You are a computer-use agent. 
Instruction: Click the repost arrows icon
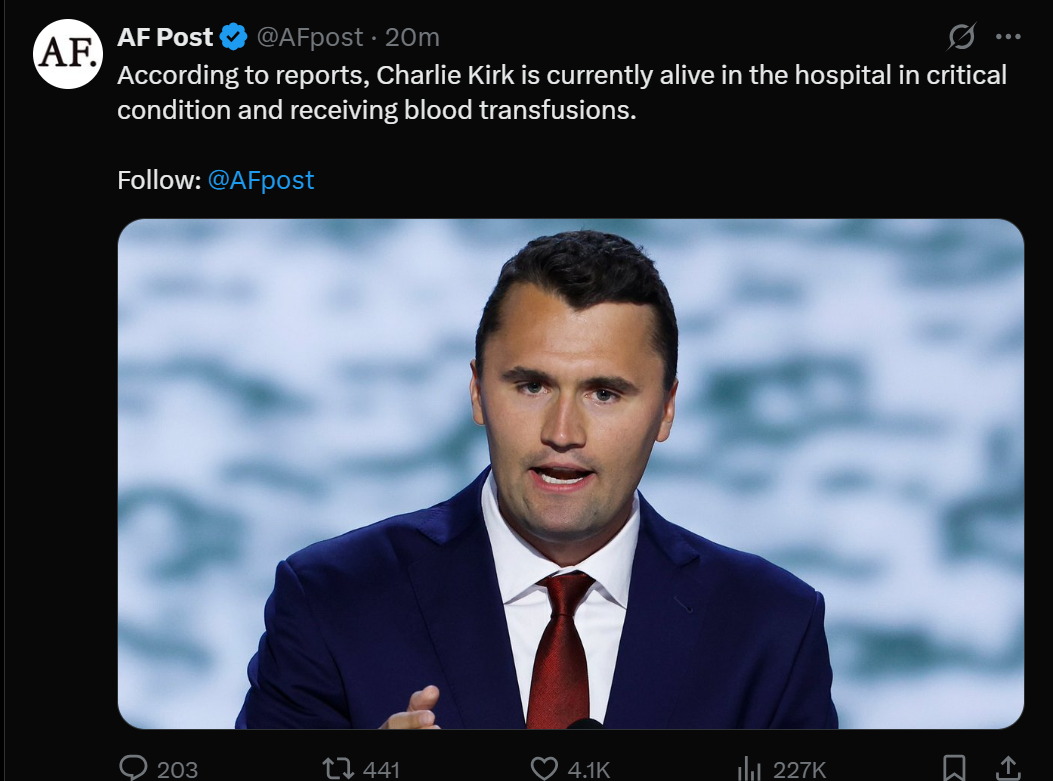point(336,767)
